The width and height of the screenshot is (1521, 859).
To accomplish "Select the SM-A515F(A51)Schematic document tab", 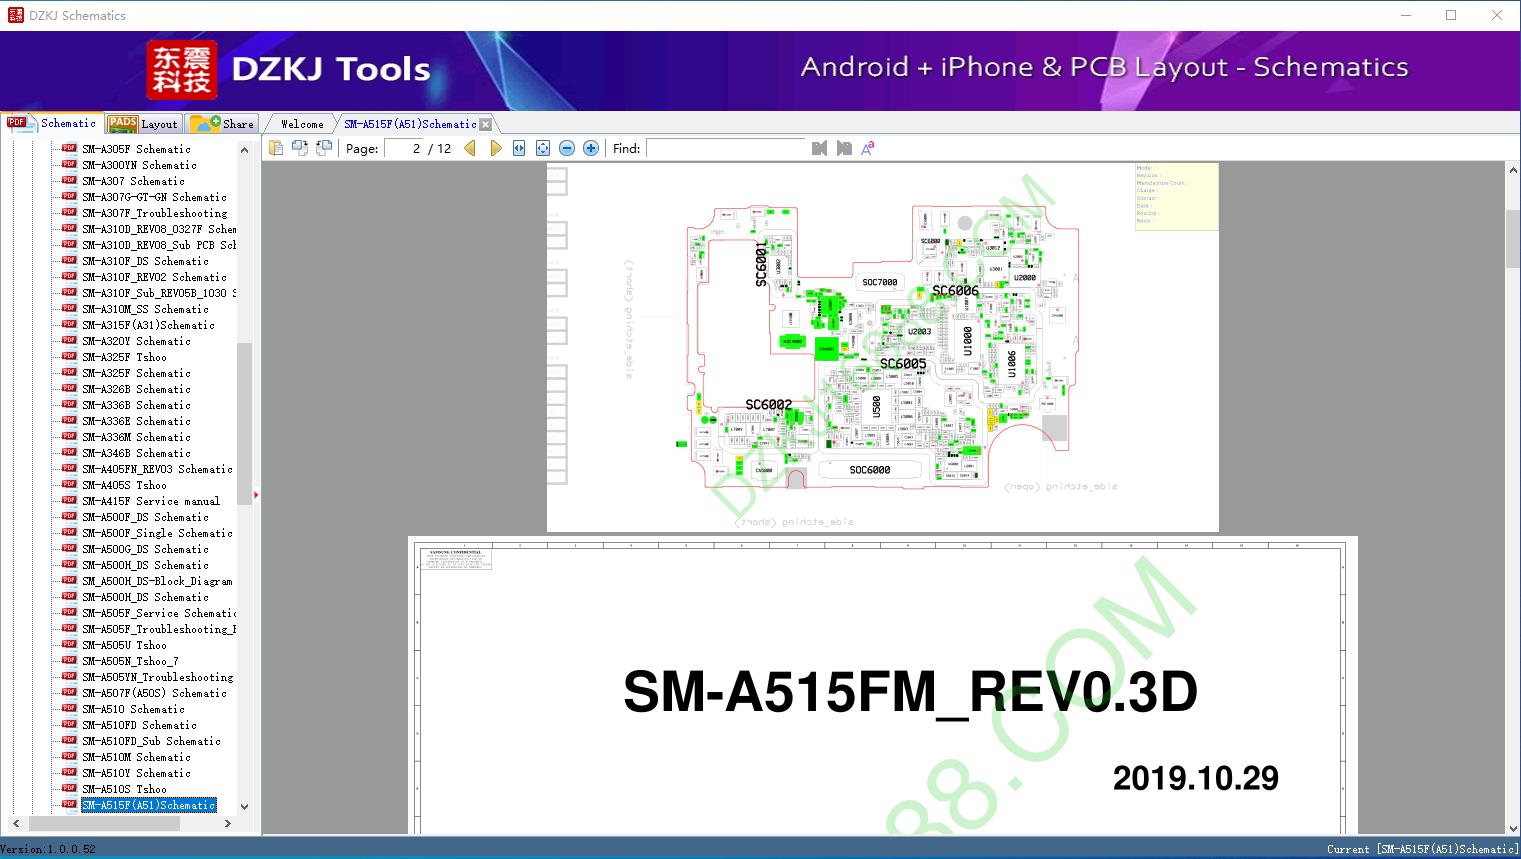I will click(x=410, y=124).
